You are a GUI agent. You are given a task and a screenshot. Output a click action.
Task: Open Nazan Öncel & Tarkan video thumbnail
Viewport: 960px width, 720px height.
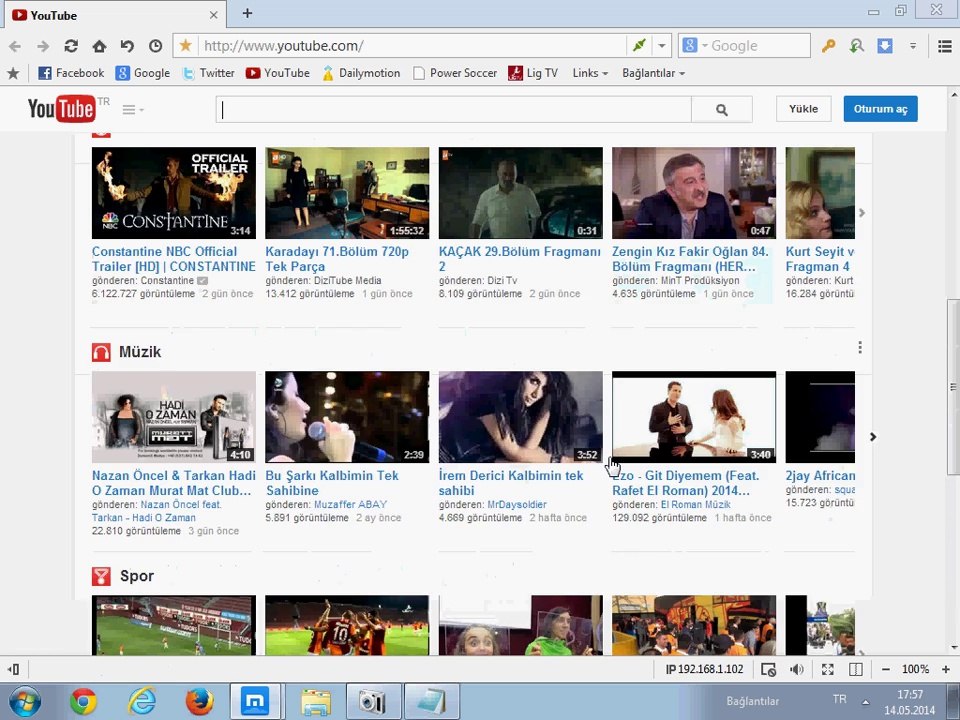[x=174, y=417]
